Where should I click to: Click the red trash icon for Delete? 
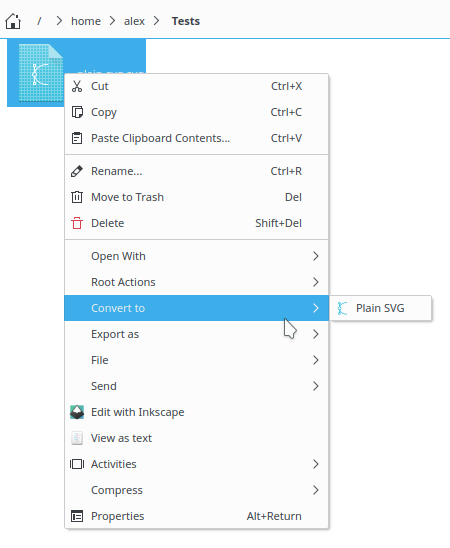tap(77, 223)
